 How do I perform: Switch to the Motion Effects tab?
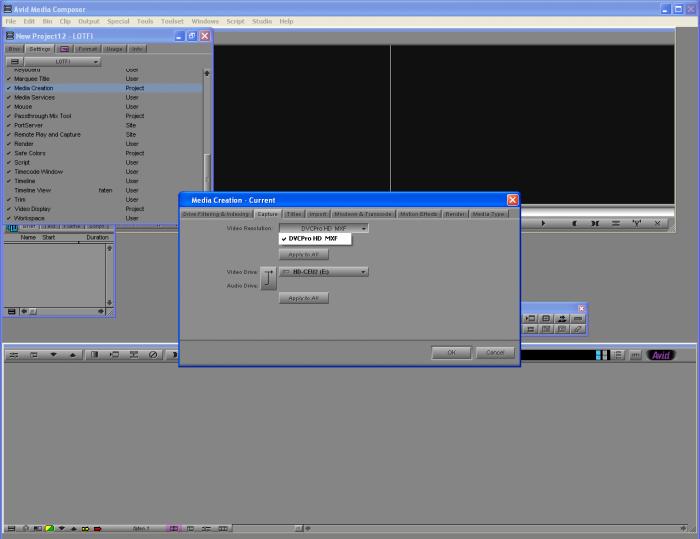point(419,214)
